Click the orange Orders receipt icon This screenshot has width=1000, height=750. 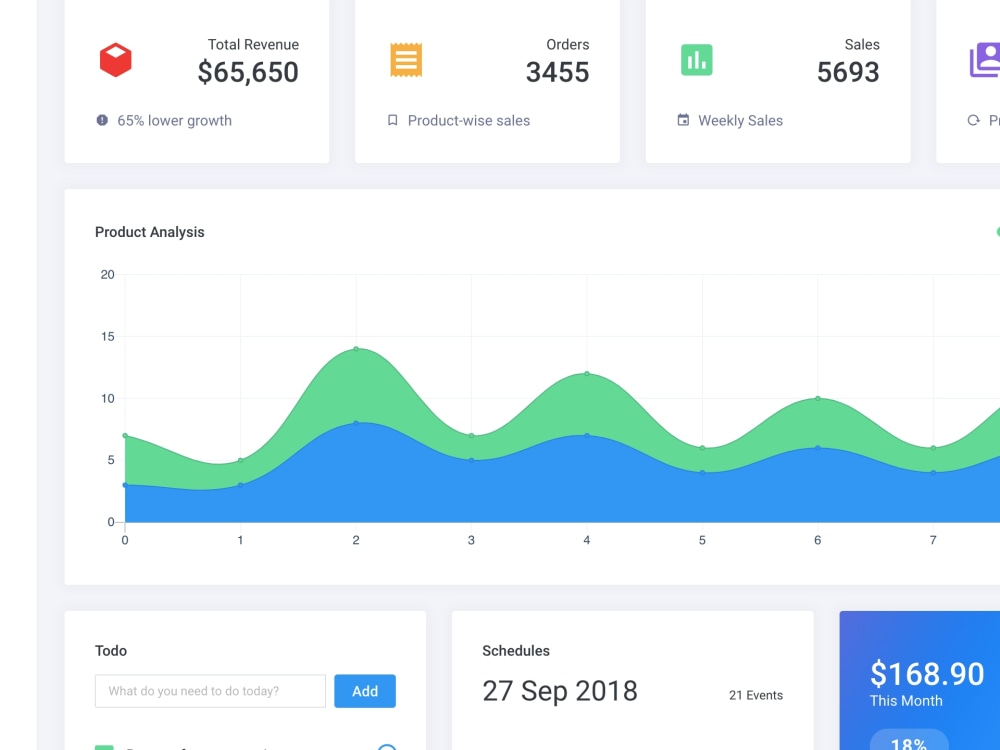point(406,59)
